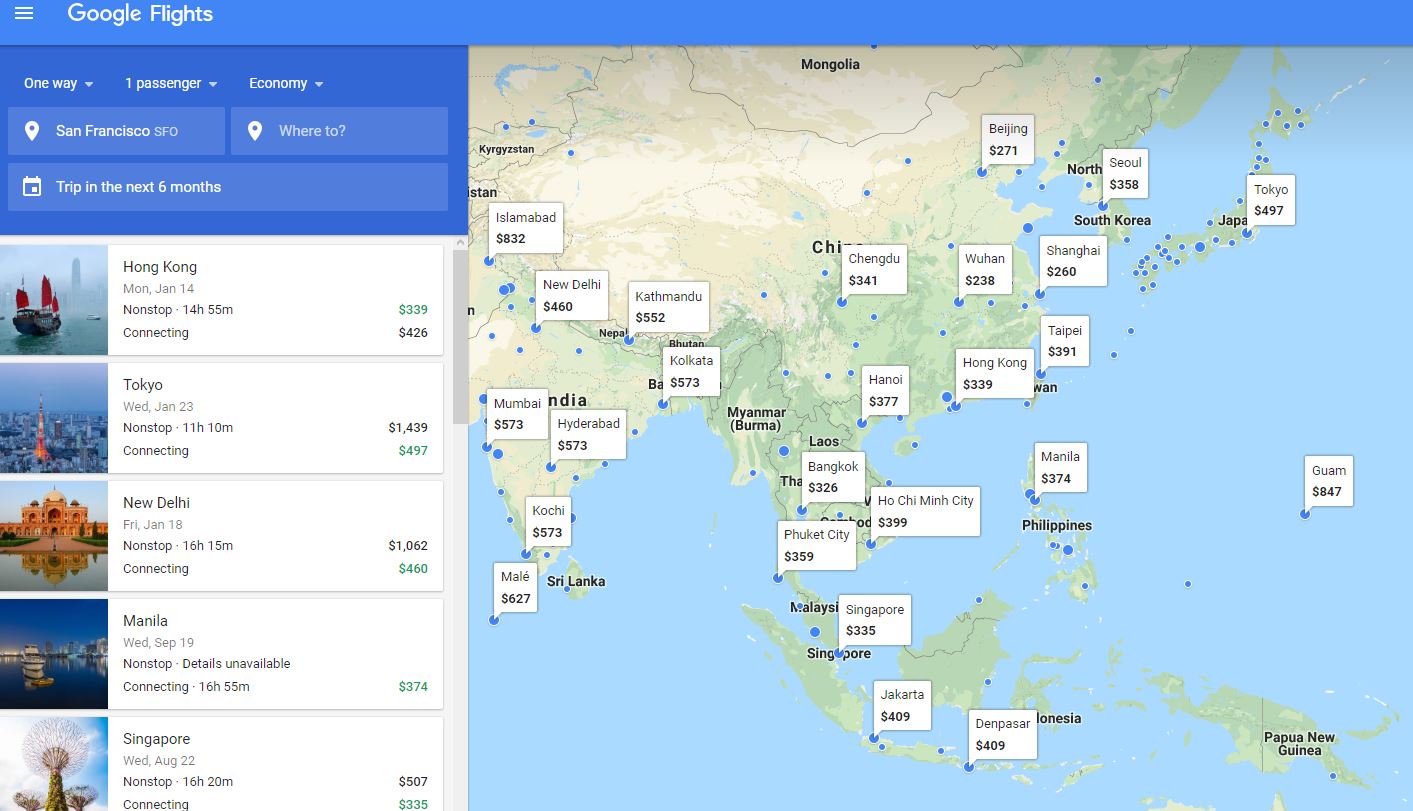1413x811 pixels.
Task: Click the Tokyo destination thumbnail photo
Action: point(54,417)
